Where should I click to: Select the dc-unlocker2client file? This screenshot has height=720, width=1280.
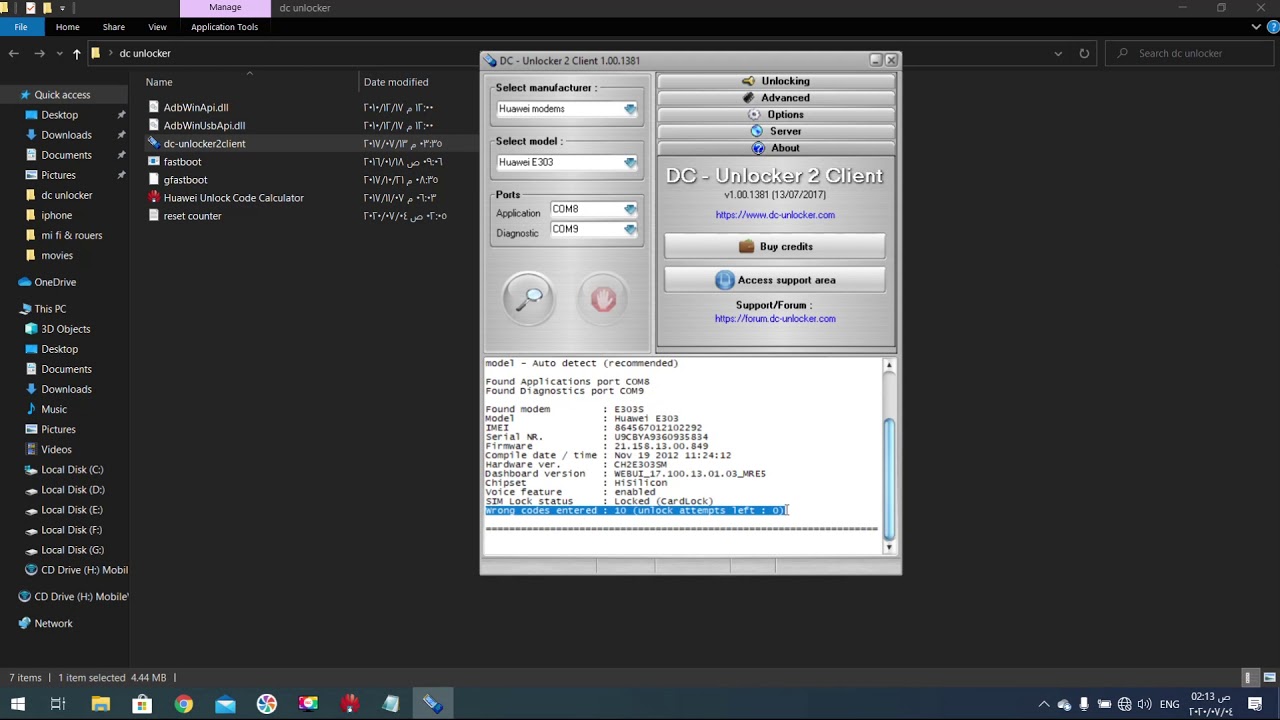(204, 143)
